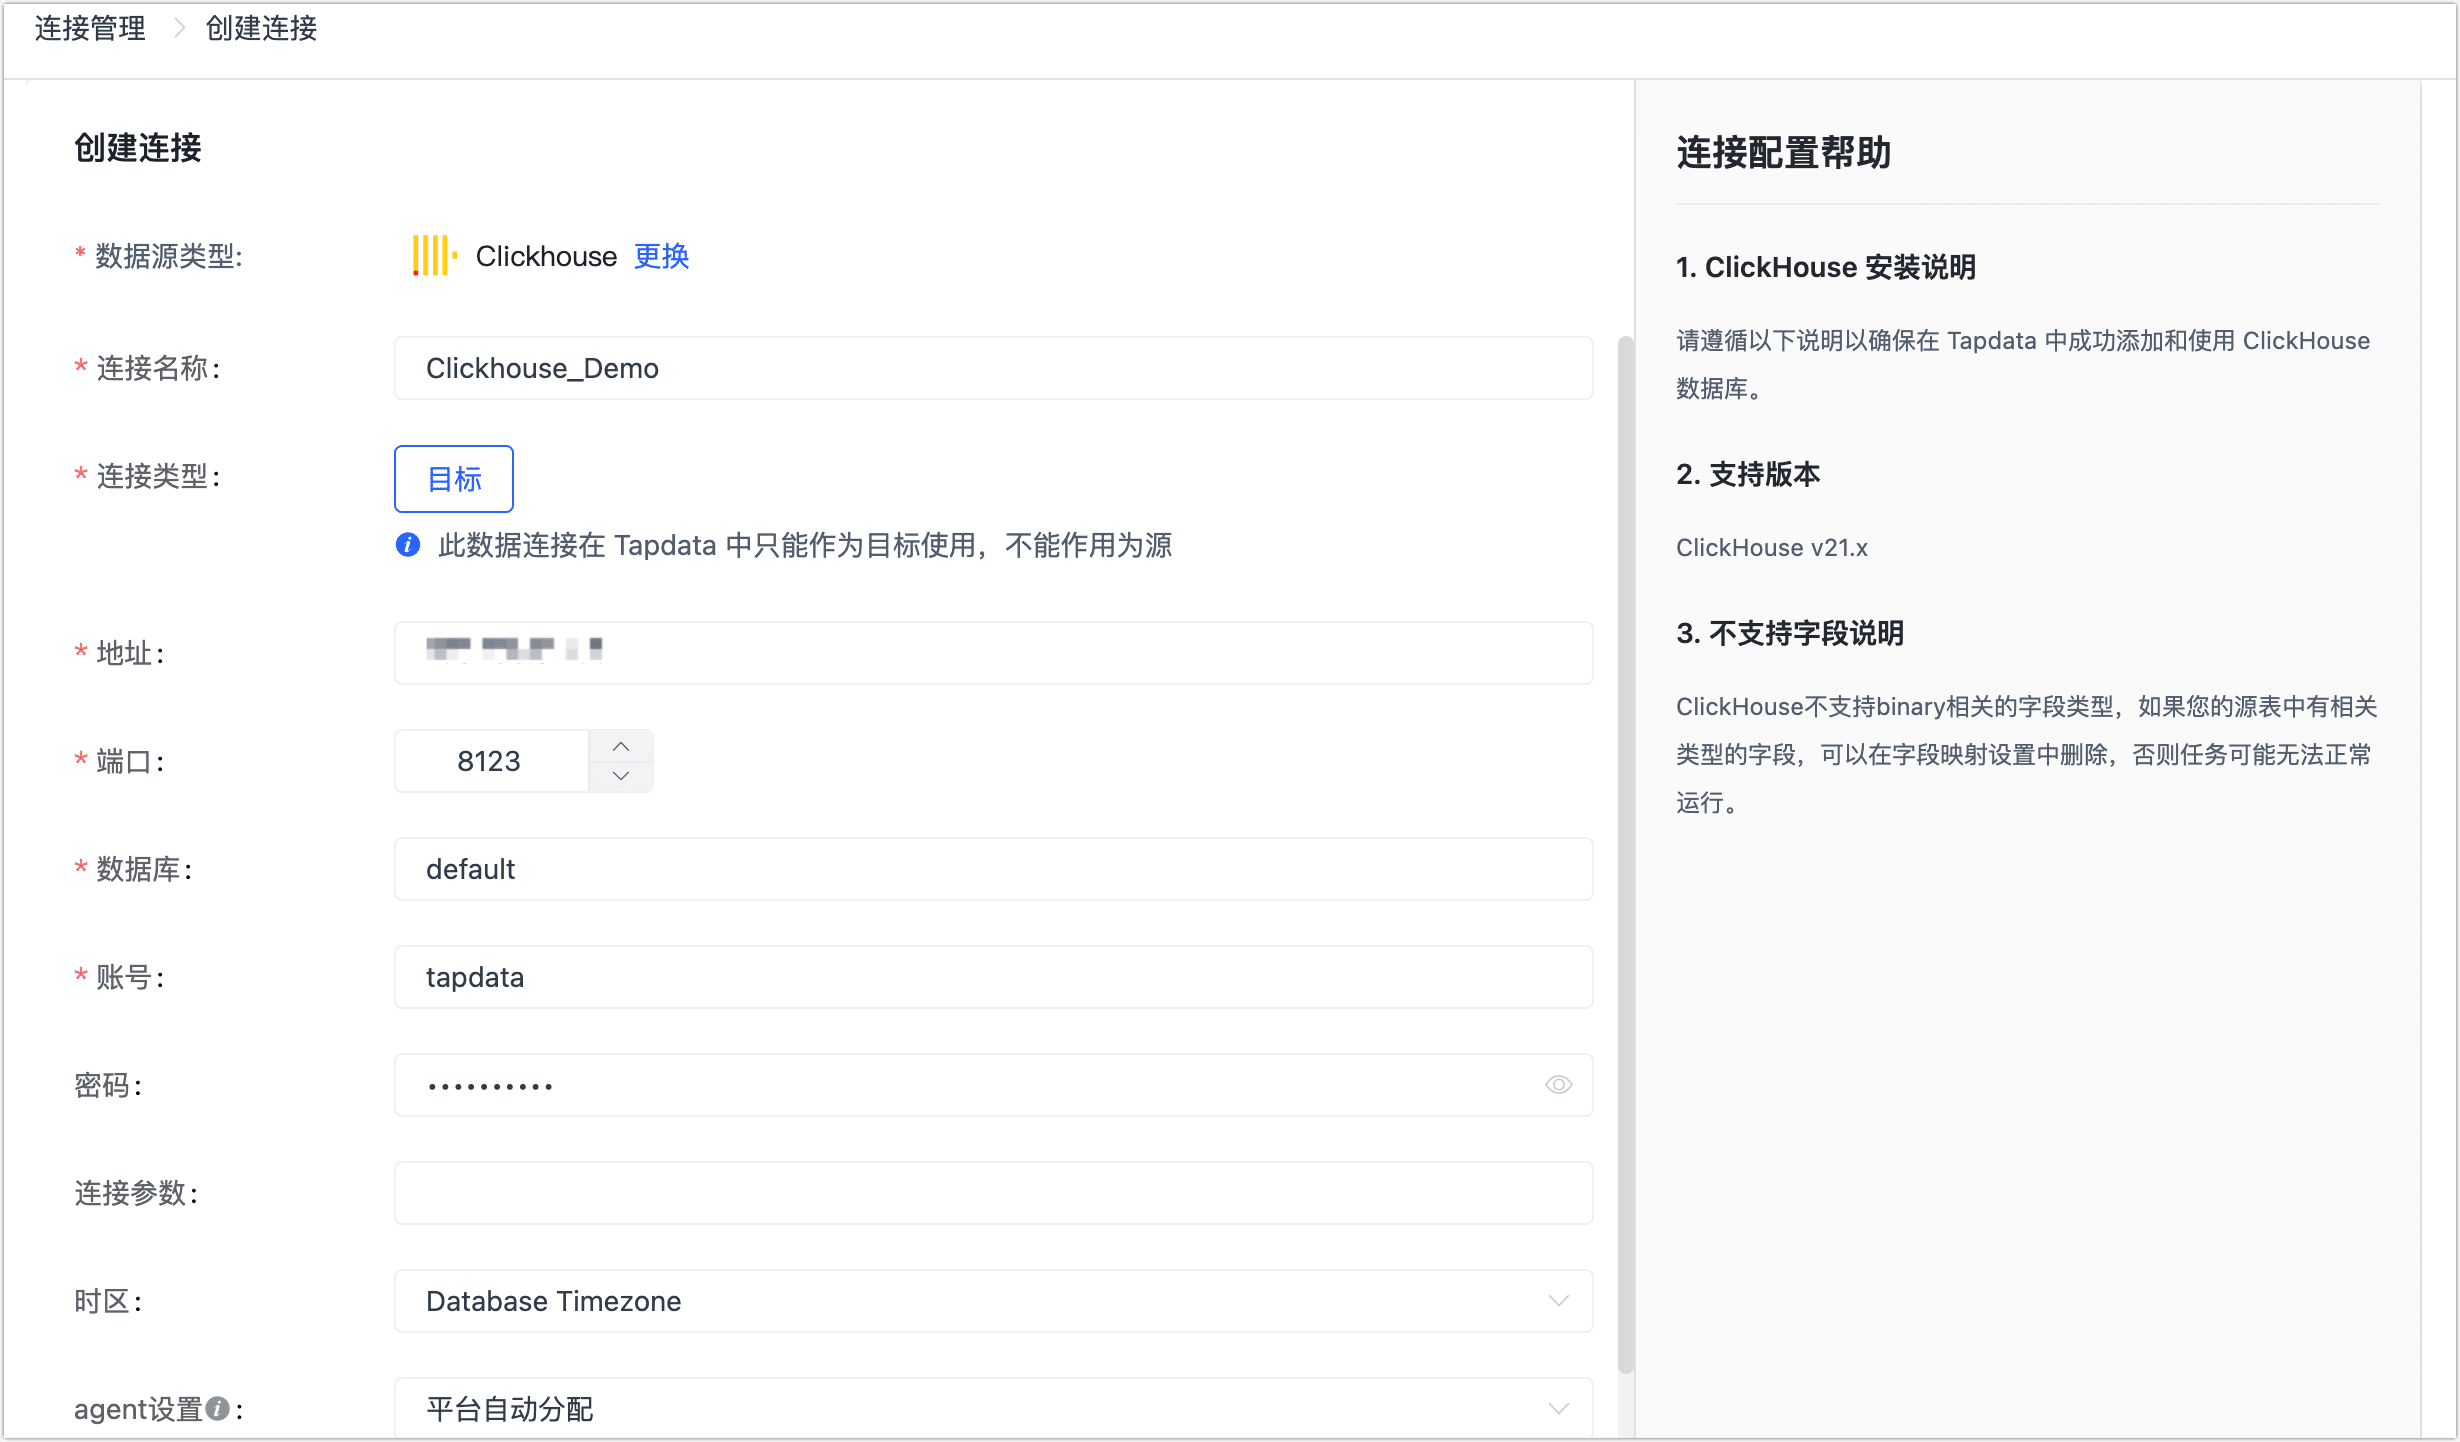Click the agent设置 help info icon

(x=217, y=1409)
